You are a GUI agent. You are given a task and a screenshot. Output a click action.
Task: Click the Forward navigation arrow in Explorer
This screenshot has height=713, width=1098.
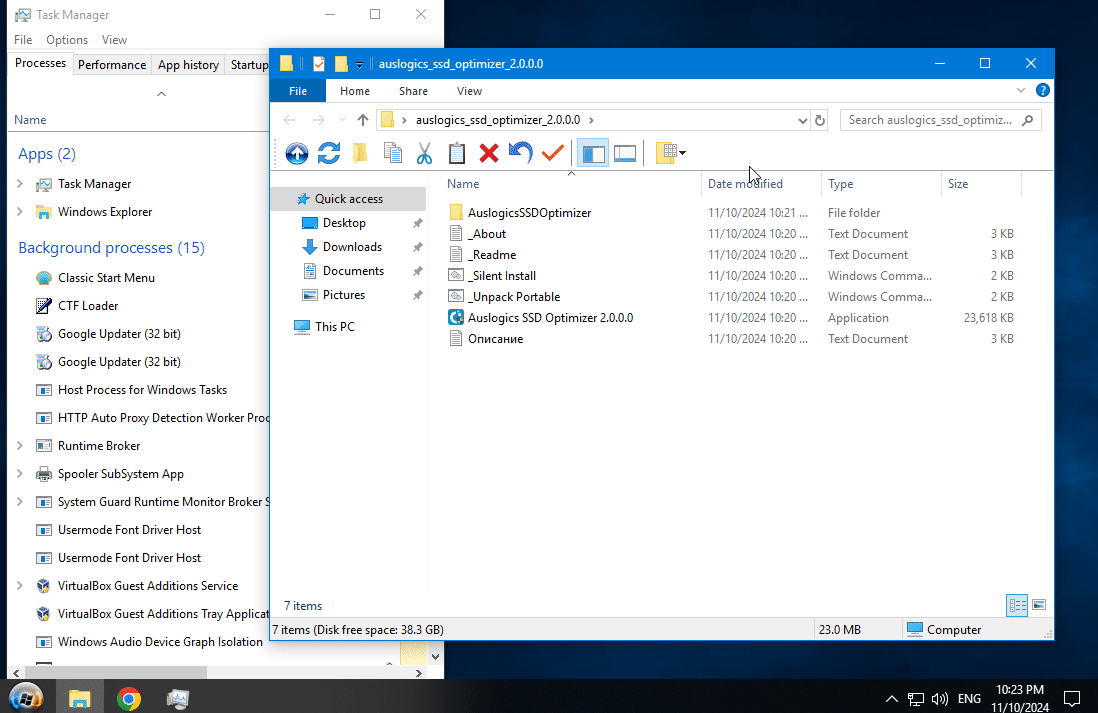pos(319,120)
